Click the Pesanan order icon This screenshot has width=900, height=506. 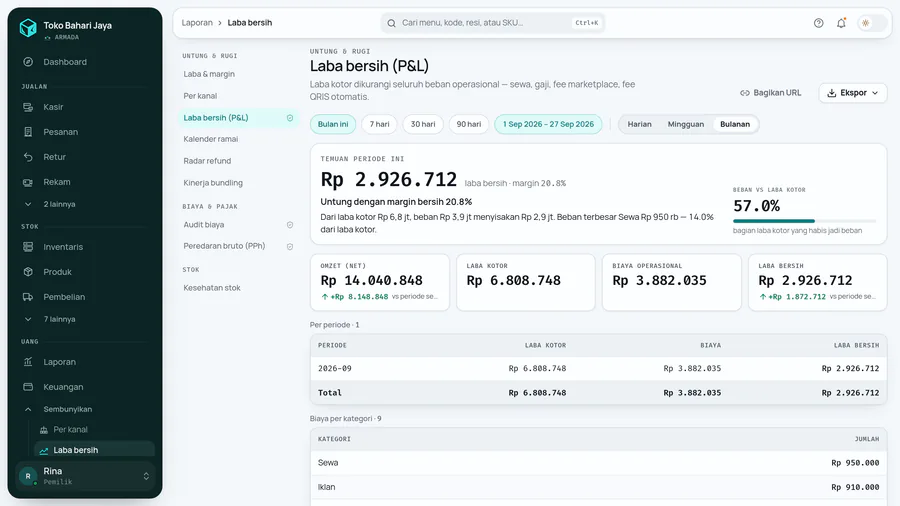pyautogui.click(x=28, y=132)
